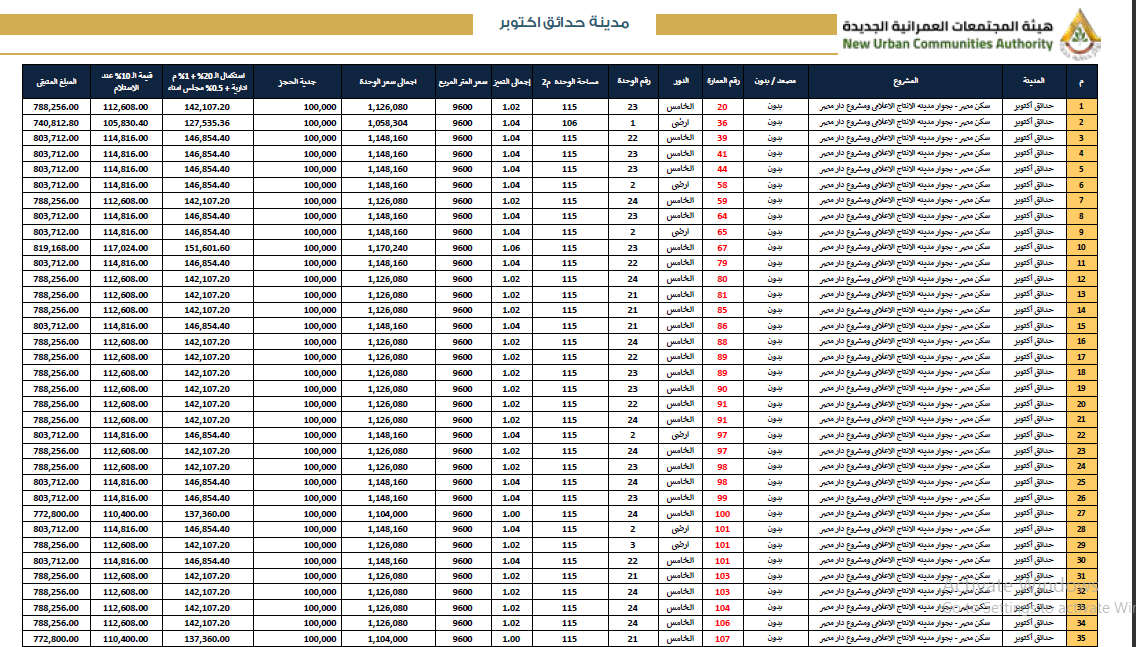Select the 'جدية الحجز' column header
Screen dimensions: 1136x647
click(x=298, y=82)
